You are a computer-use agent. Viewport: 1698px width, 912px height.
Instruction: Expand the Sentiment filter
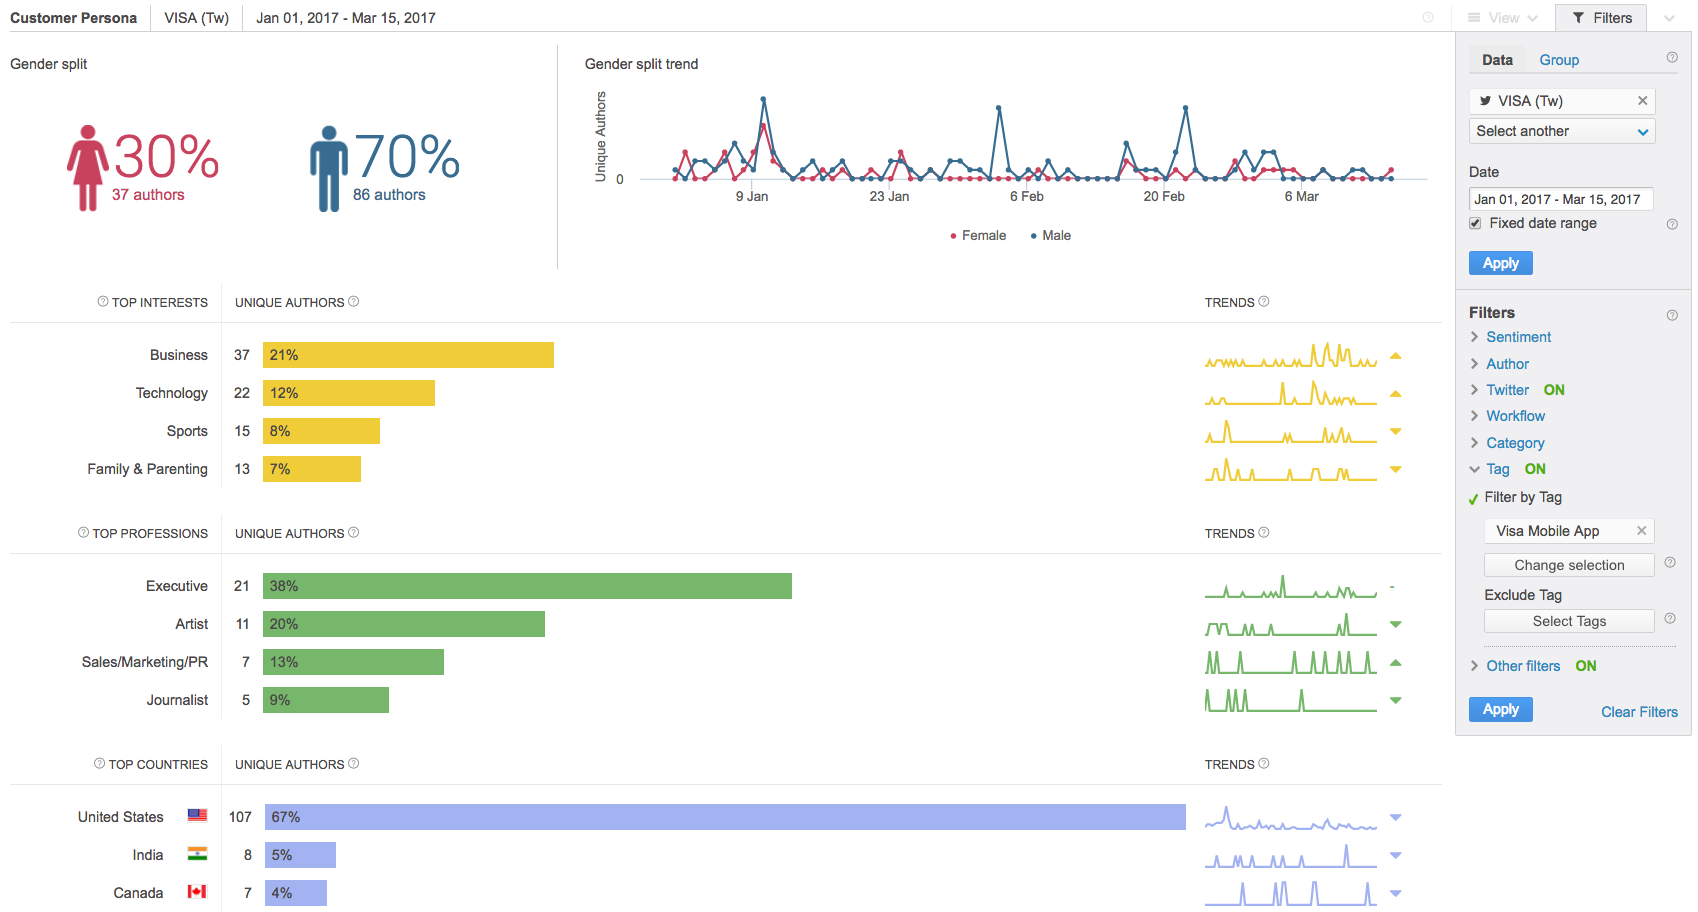[1518, 337]
